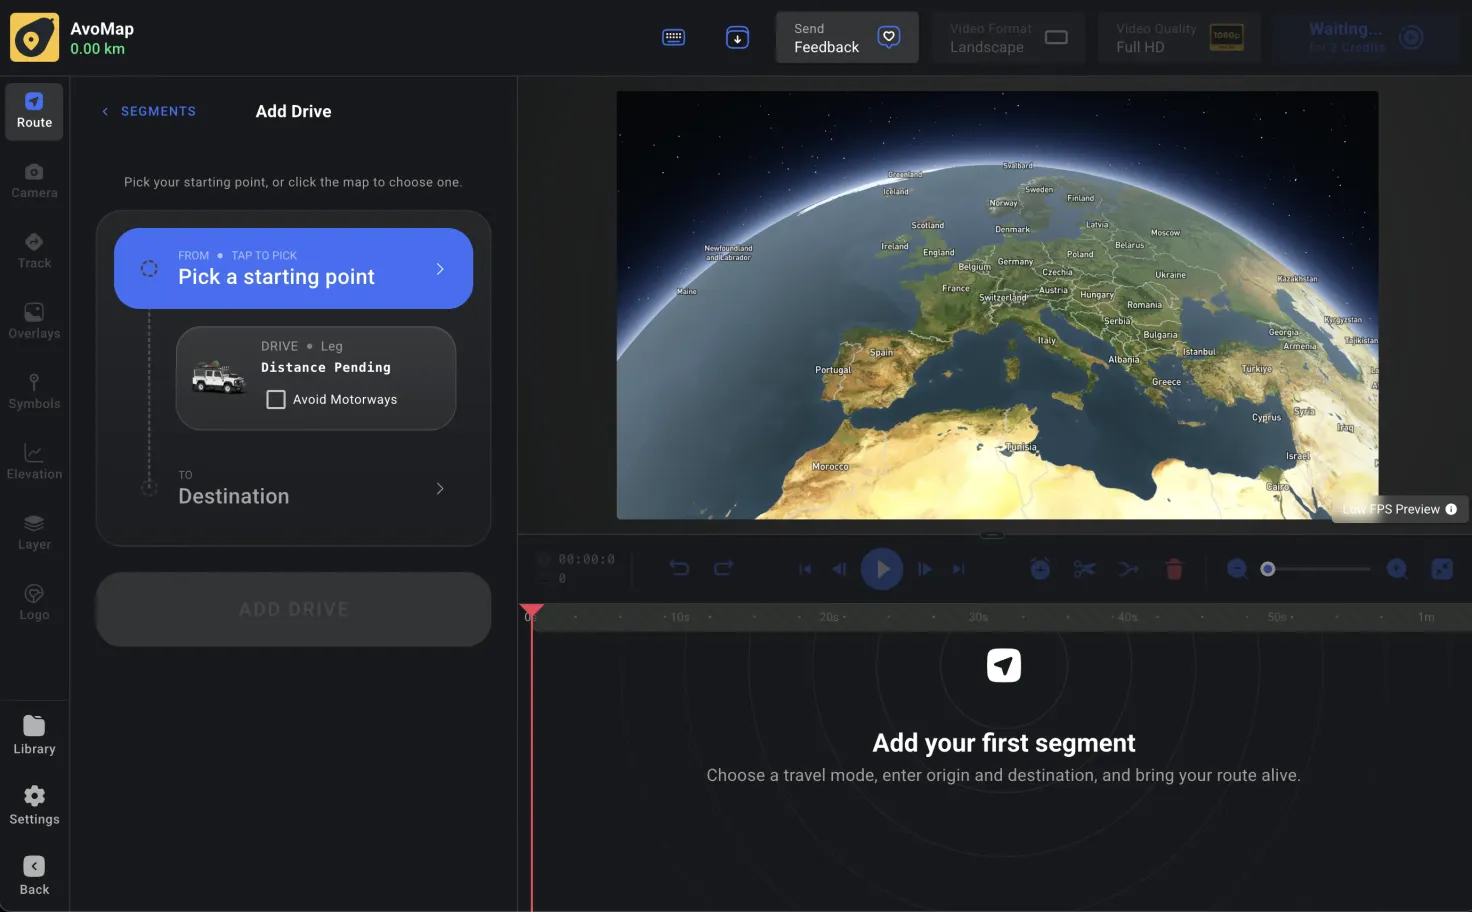The width and height of the screenshot is (1472, 912).
Task: Open the Elevation sidebar section
Action: (x=34, y=461)
